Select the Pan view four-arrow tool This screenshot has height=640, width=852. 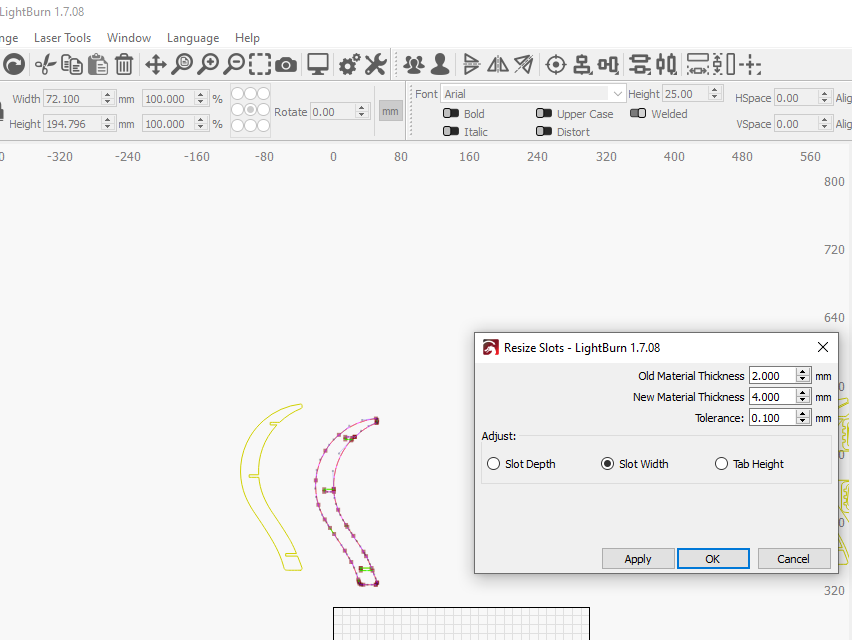(155, 65)
